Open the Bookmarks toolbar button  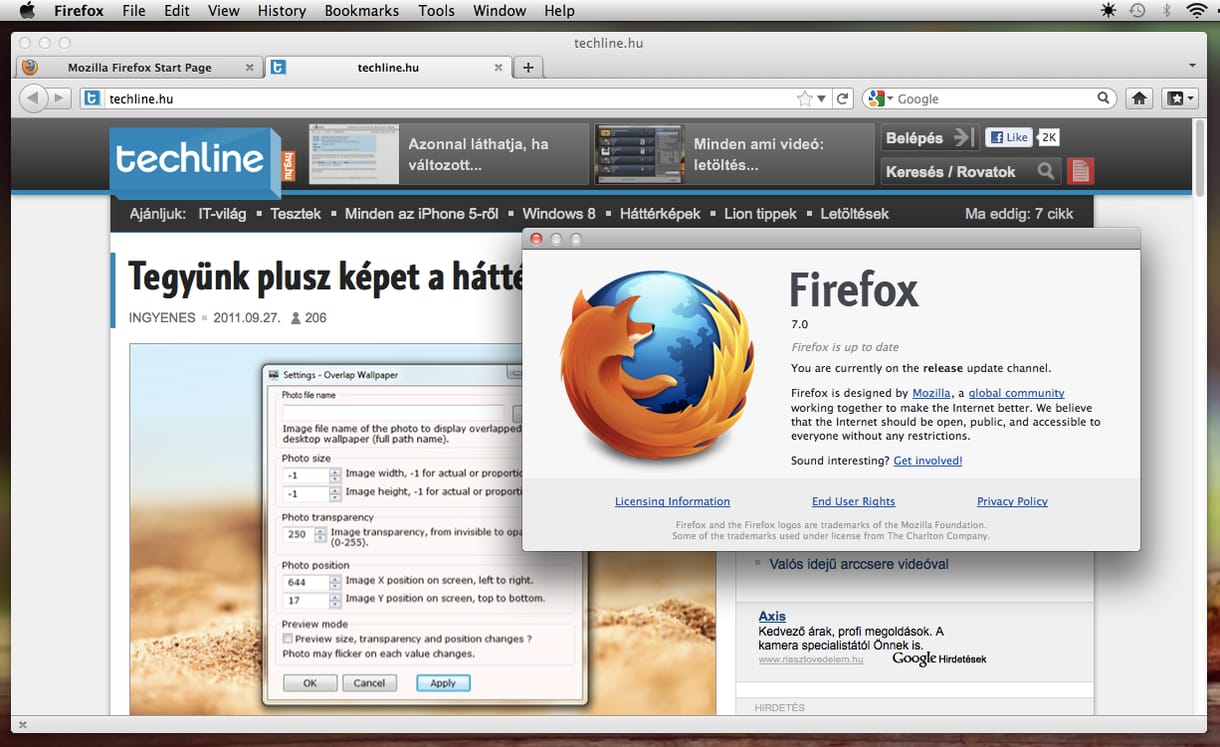coord(1180,98)
